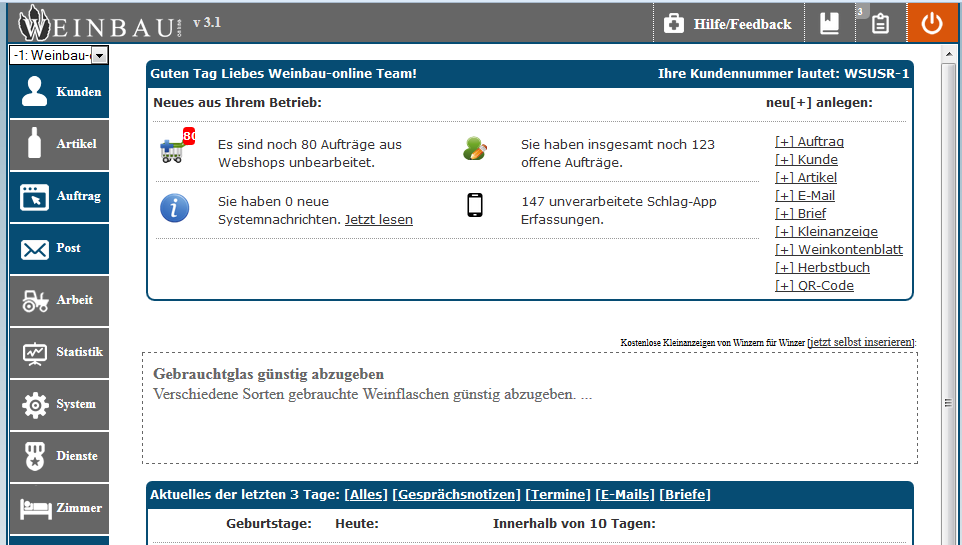962x545 pixels.
Task: Click Hilfe/Feedback button in header
Action: [727, 24]
